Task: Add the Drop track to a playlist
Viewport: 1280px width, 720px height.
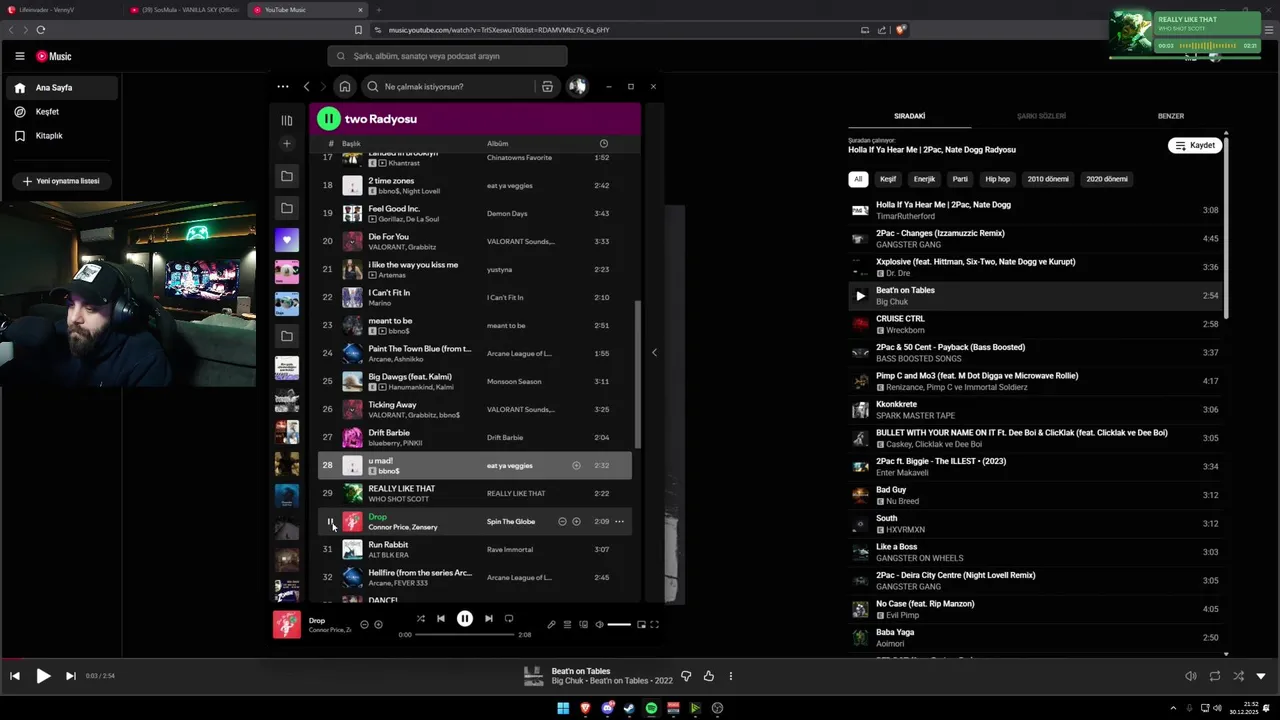Action: point(576,521)
